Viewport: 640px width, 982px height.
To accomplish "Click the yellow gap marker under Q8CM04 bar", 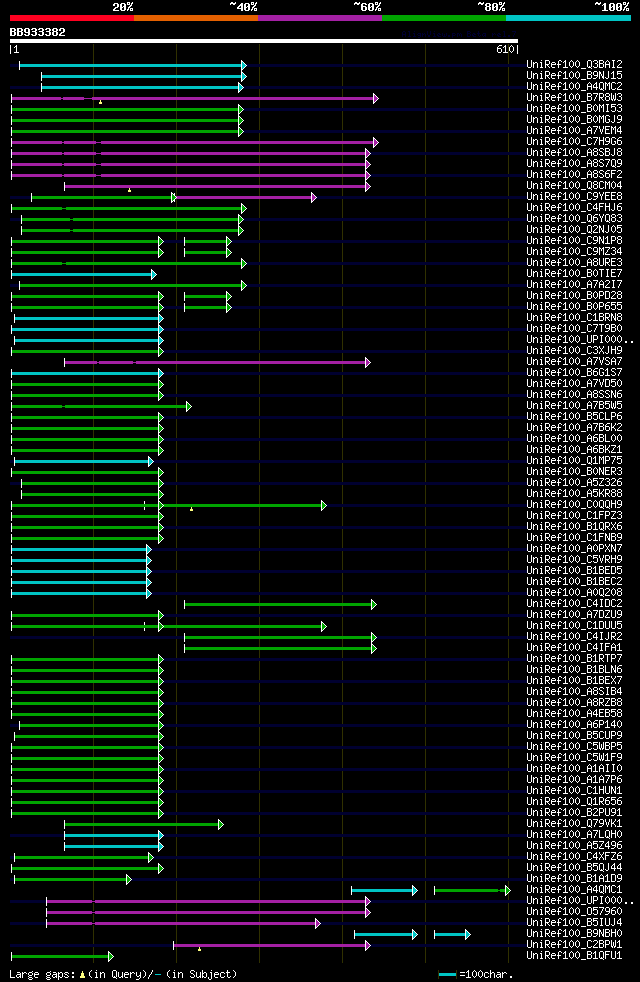I will click(x=130, y=190).
